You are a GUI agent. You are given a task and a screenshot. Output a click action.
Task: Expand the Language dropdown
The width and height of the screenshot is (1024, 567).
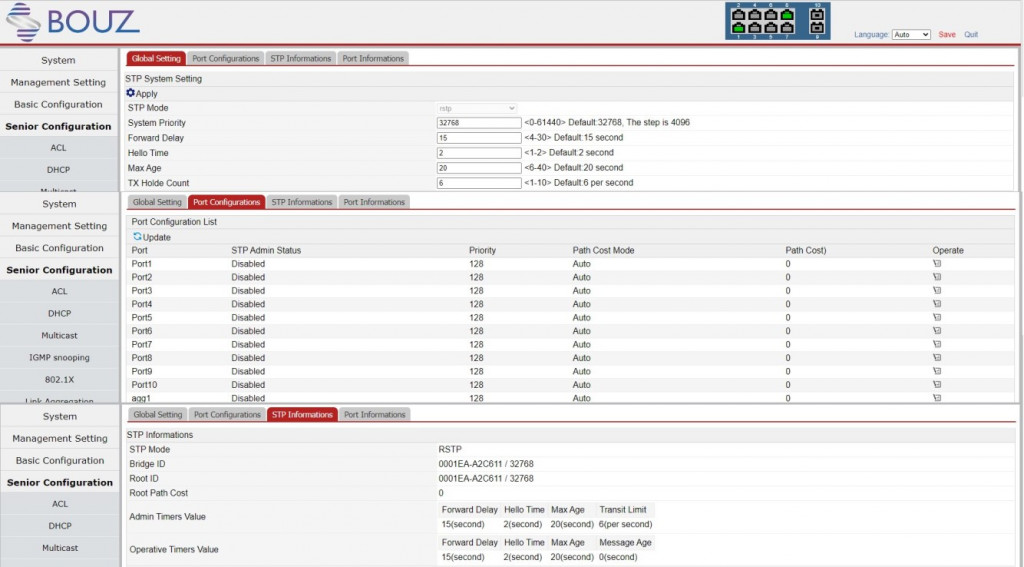click(x=910, y=35)
